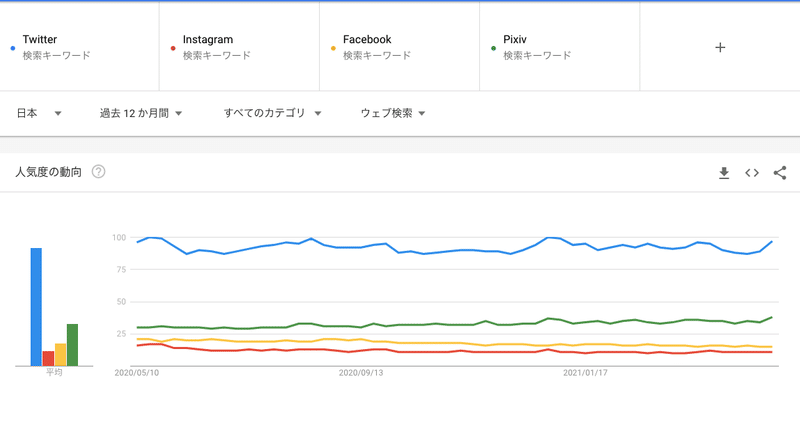This screenshot has height=425, width=800.
Task: Expand the 日本 region dropdown
Action: [39, 114]
